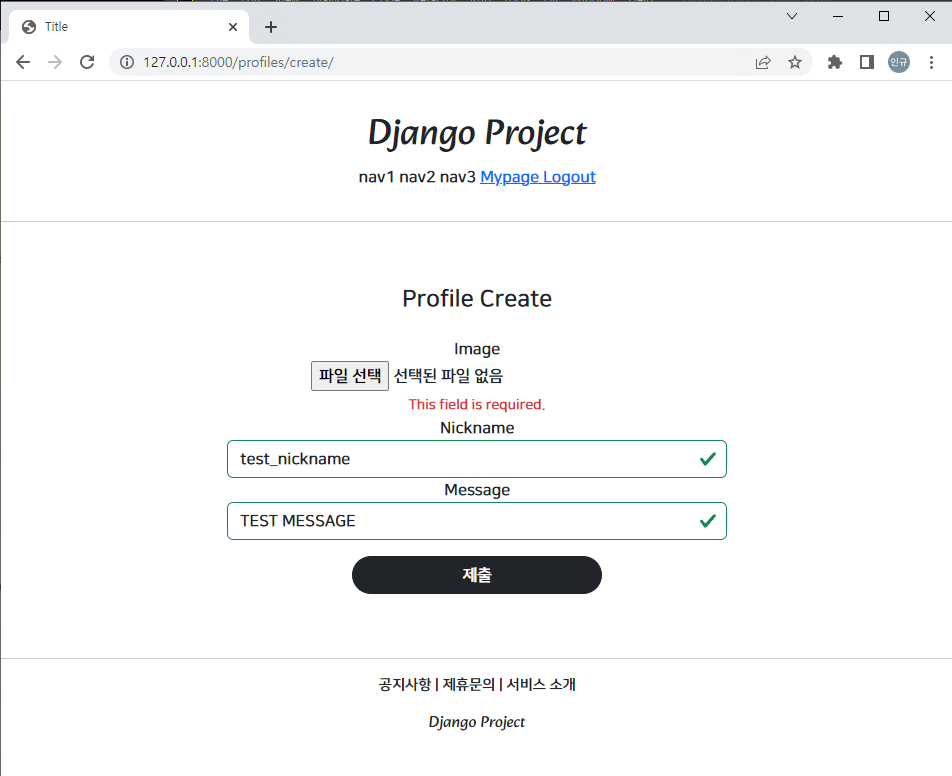Viewport: 952px width, 776px height.
Task: Click the nav2 text
Action: 417,177
